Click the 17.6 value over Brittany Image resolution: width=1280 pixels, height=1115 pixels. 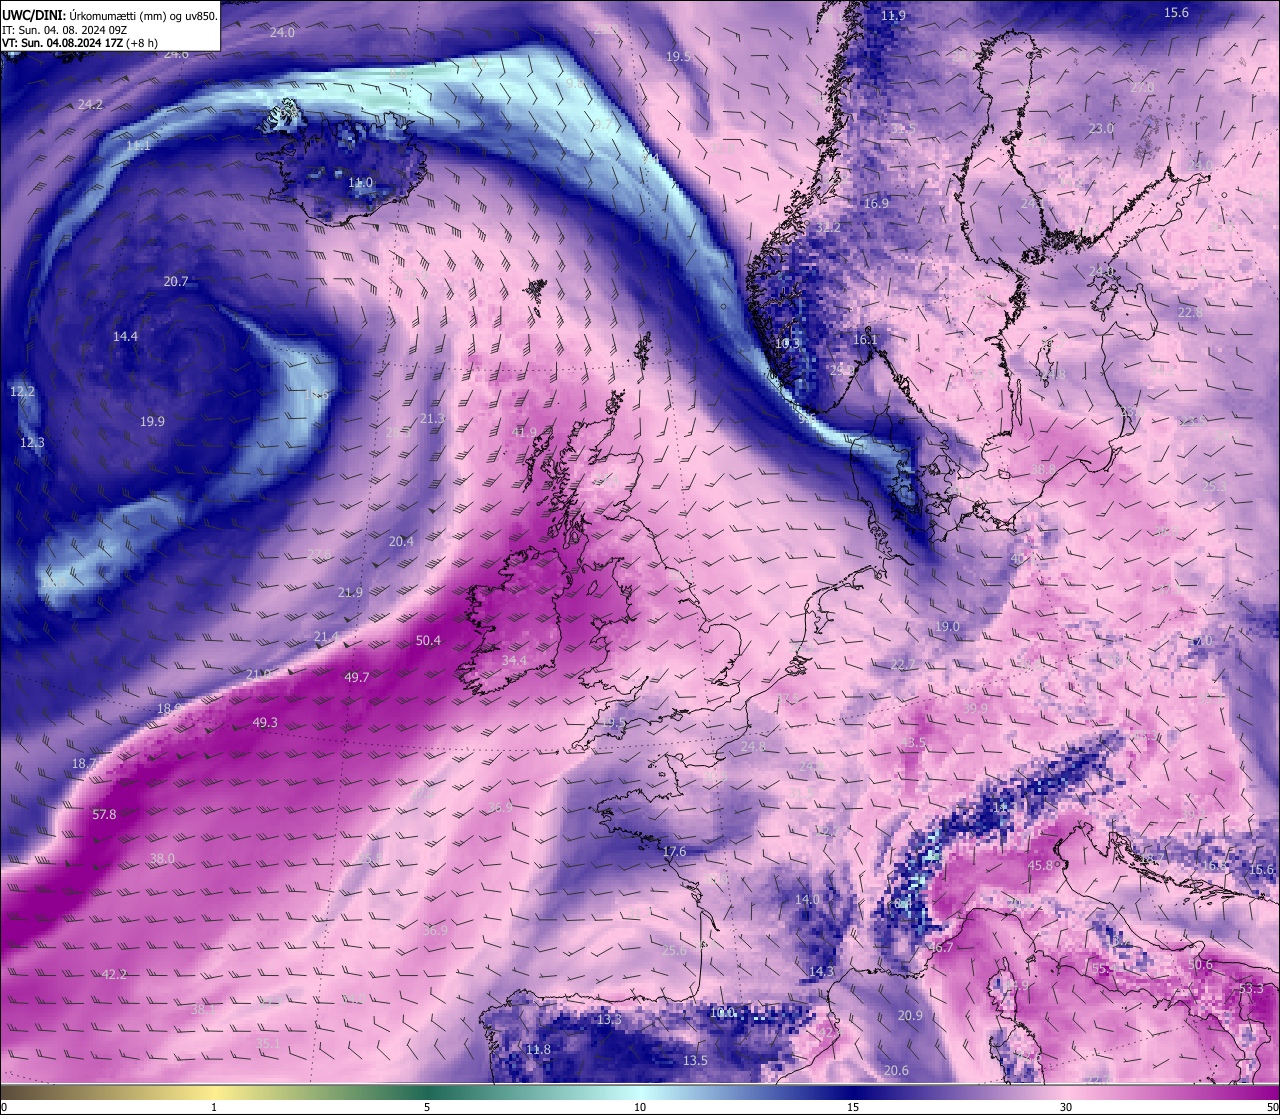coord(675,852)
